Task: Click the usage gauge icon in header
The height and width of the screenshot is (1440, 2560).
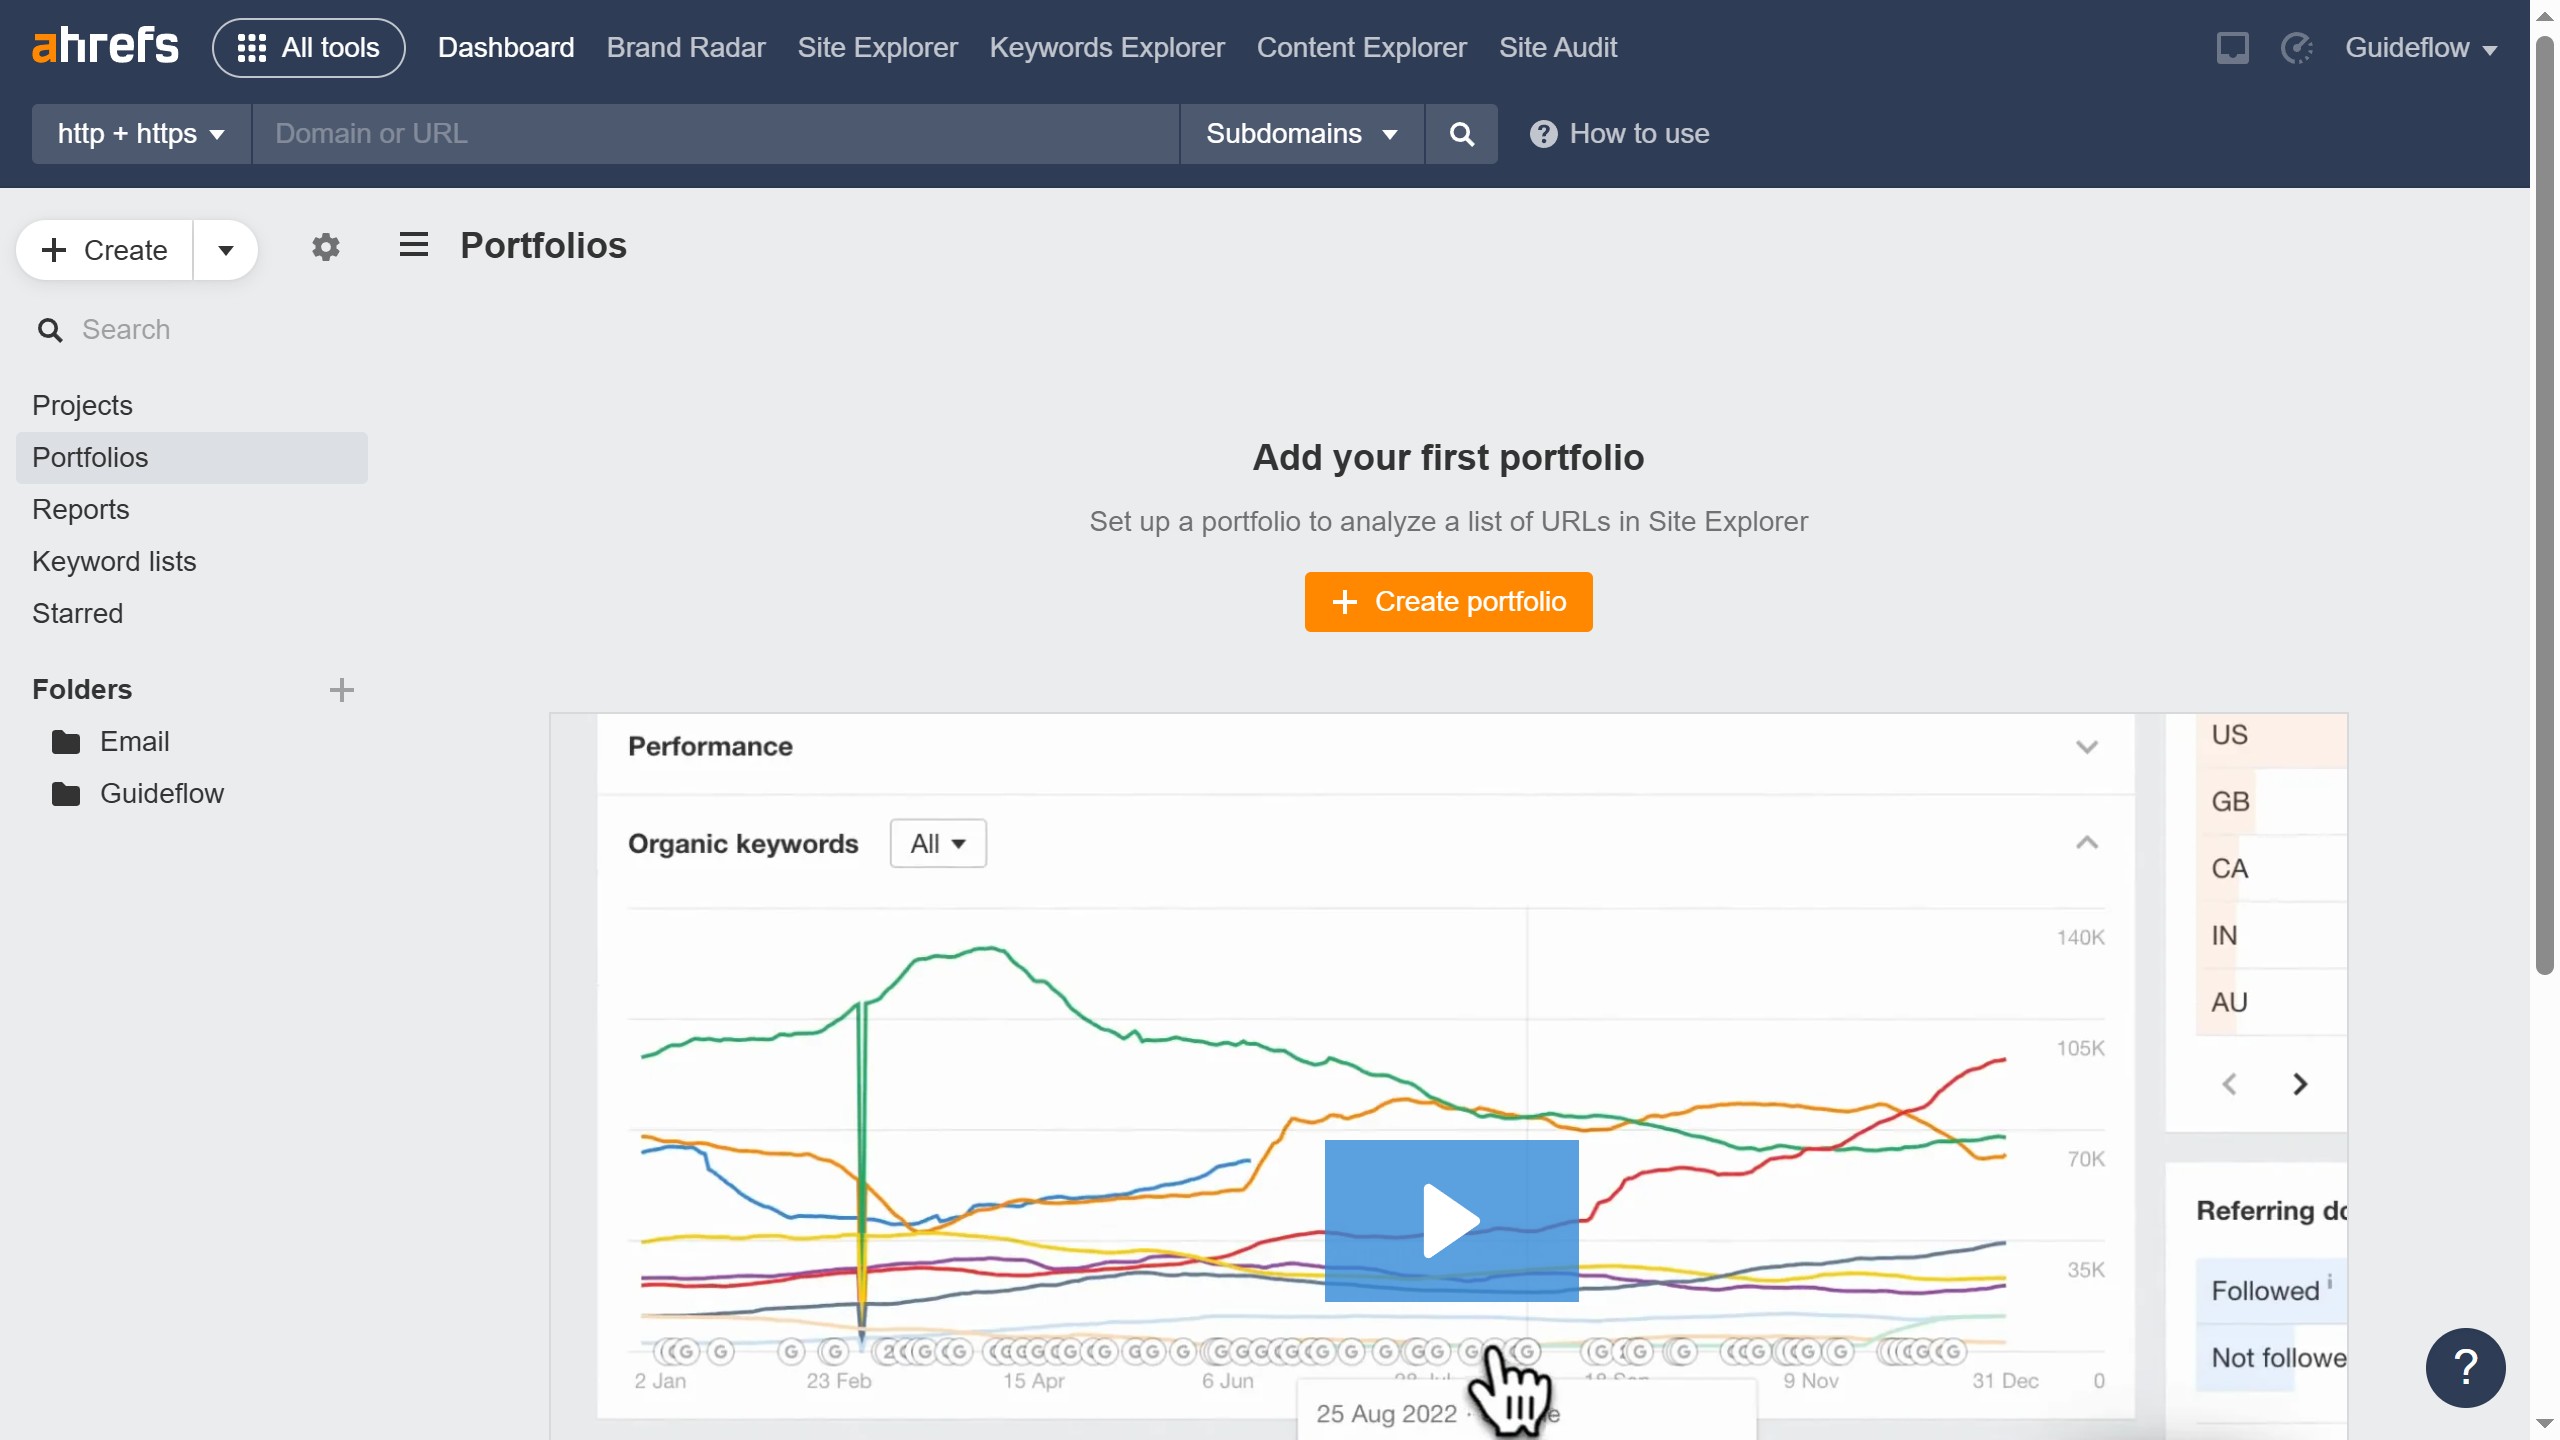Action: (x=2297, y=48)
